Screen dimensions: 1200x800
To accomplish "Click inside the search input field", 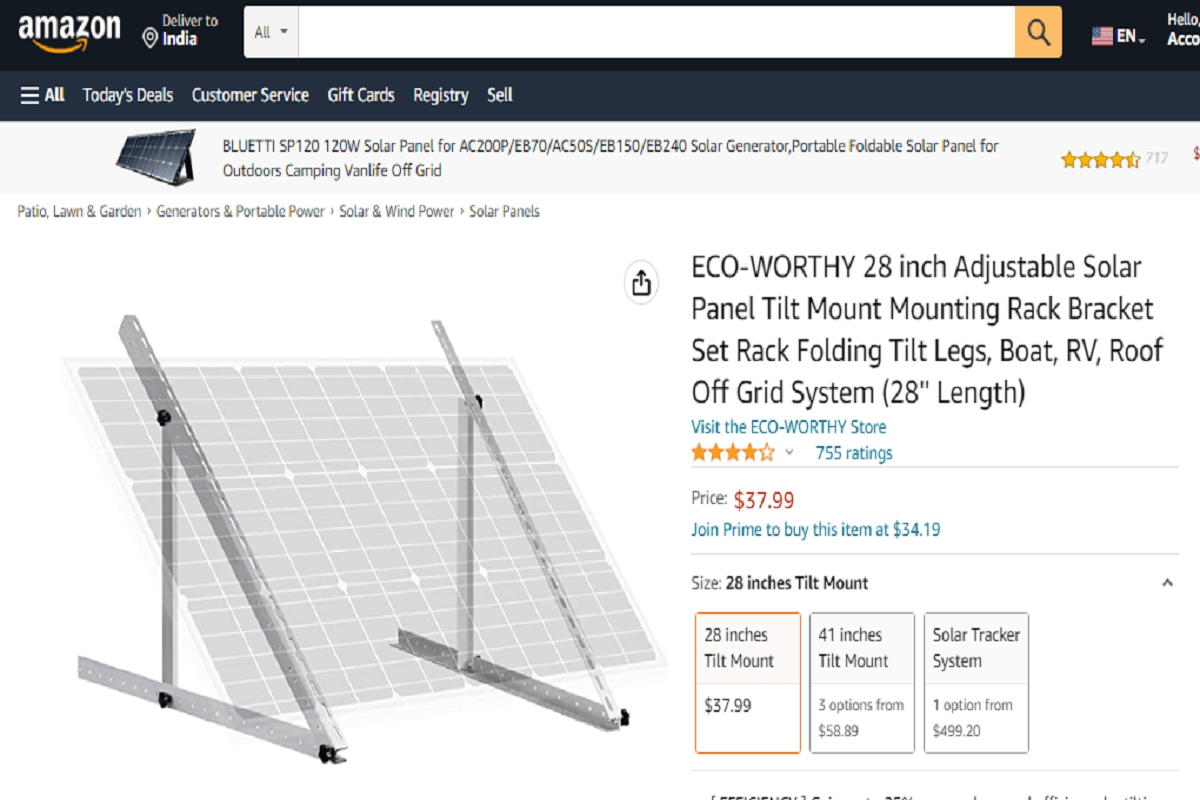I will coord(650,31).
